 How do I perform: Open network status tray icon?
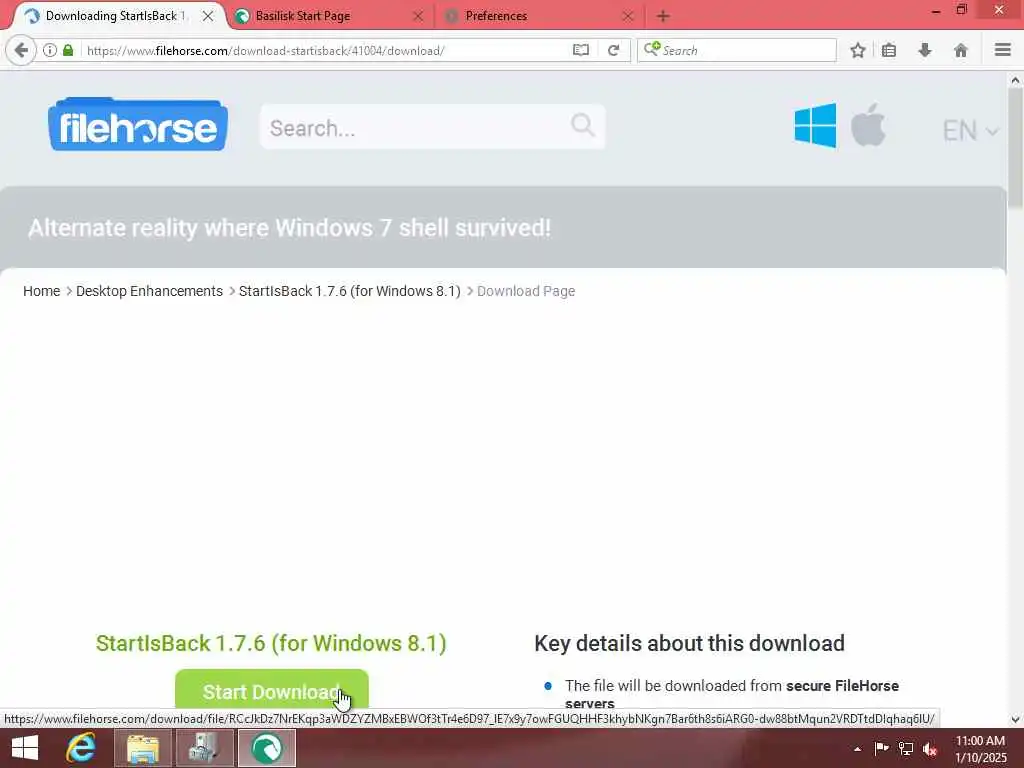pyautogui.click(x=906, y=748)
